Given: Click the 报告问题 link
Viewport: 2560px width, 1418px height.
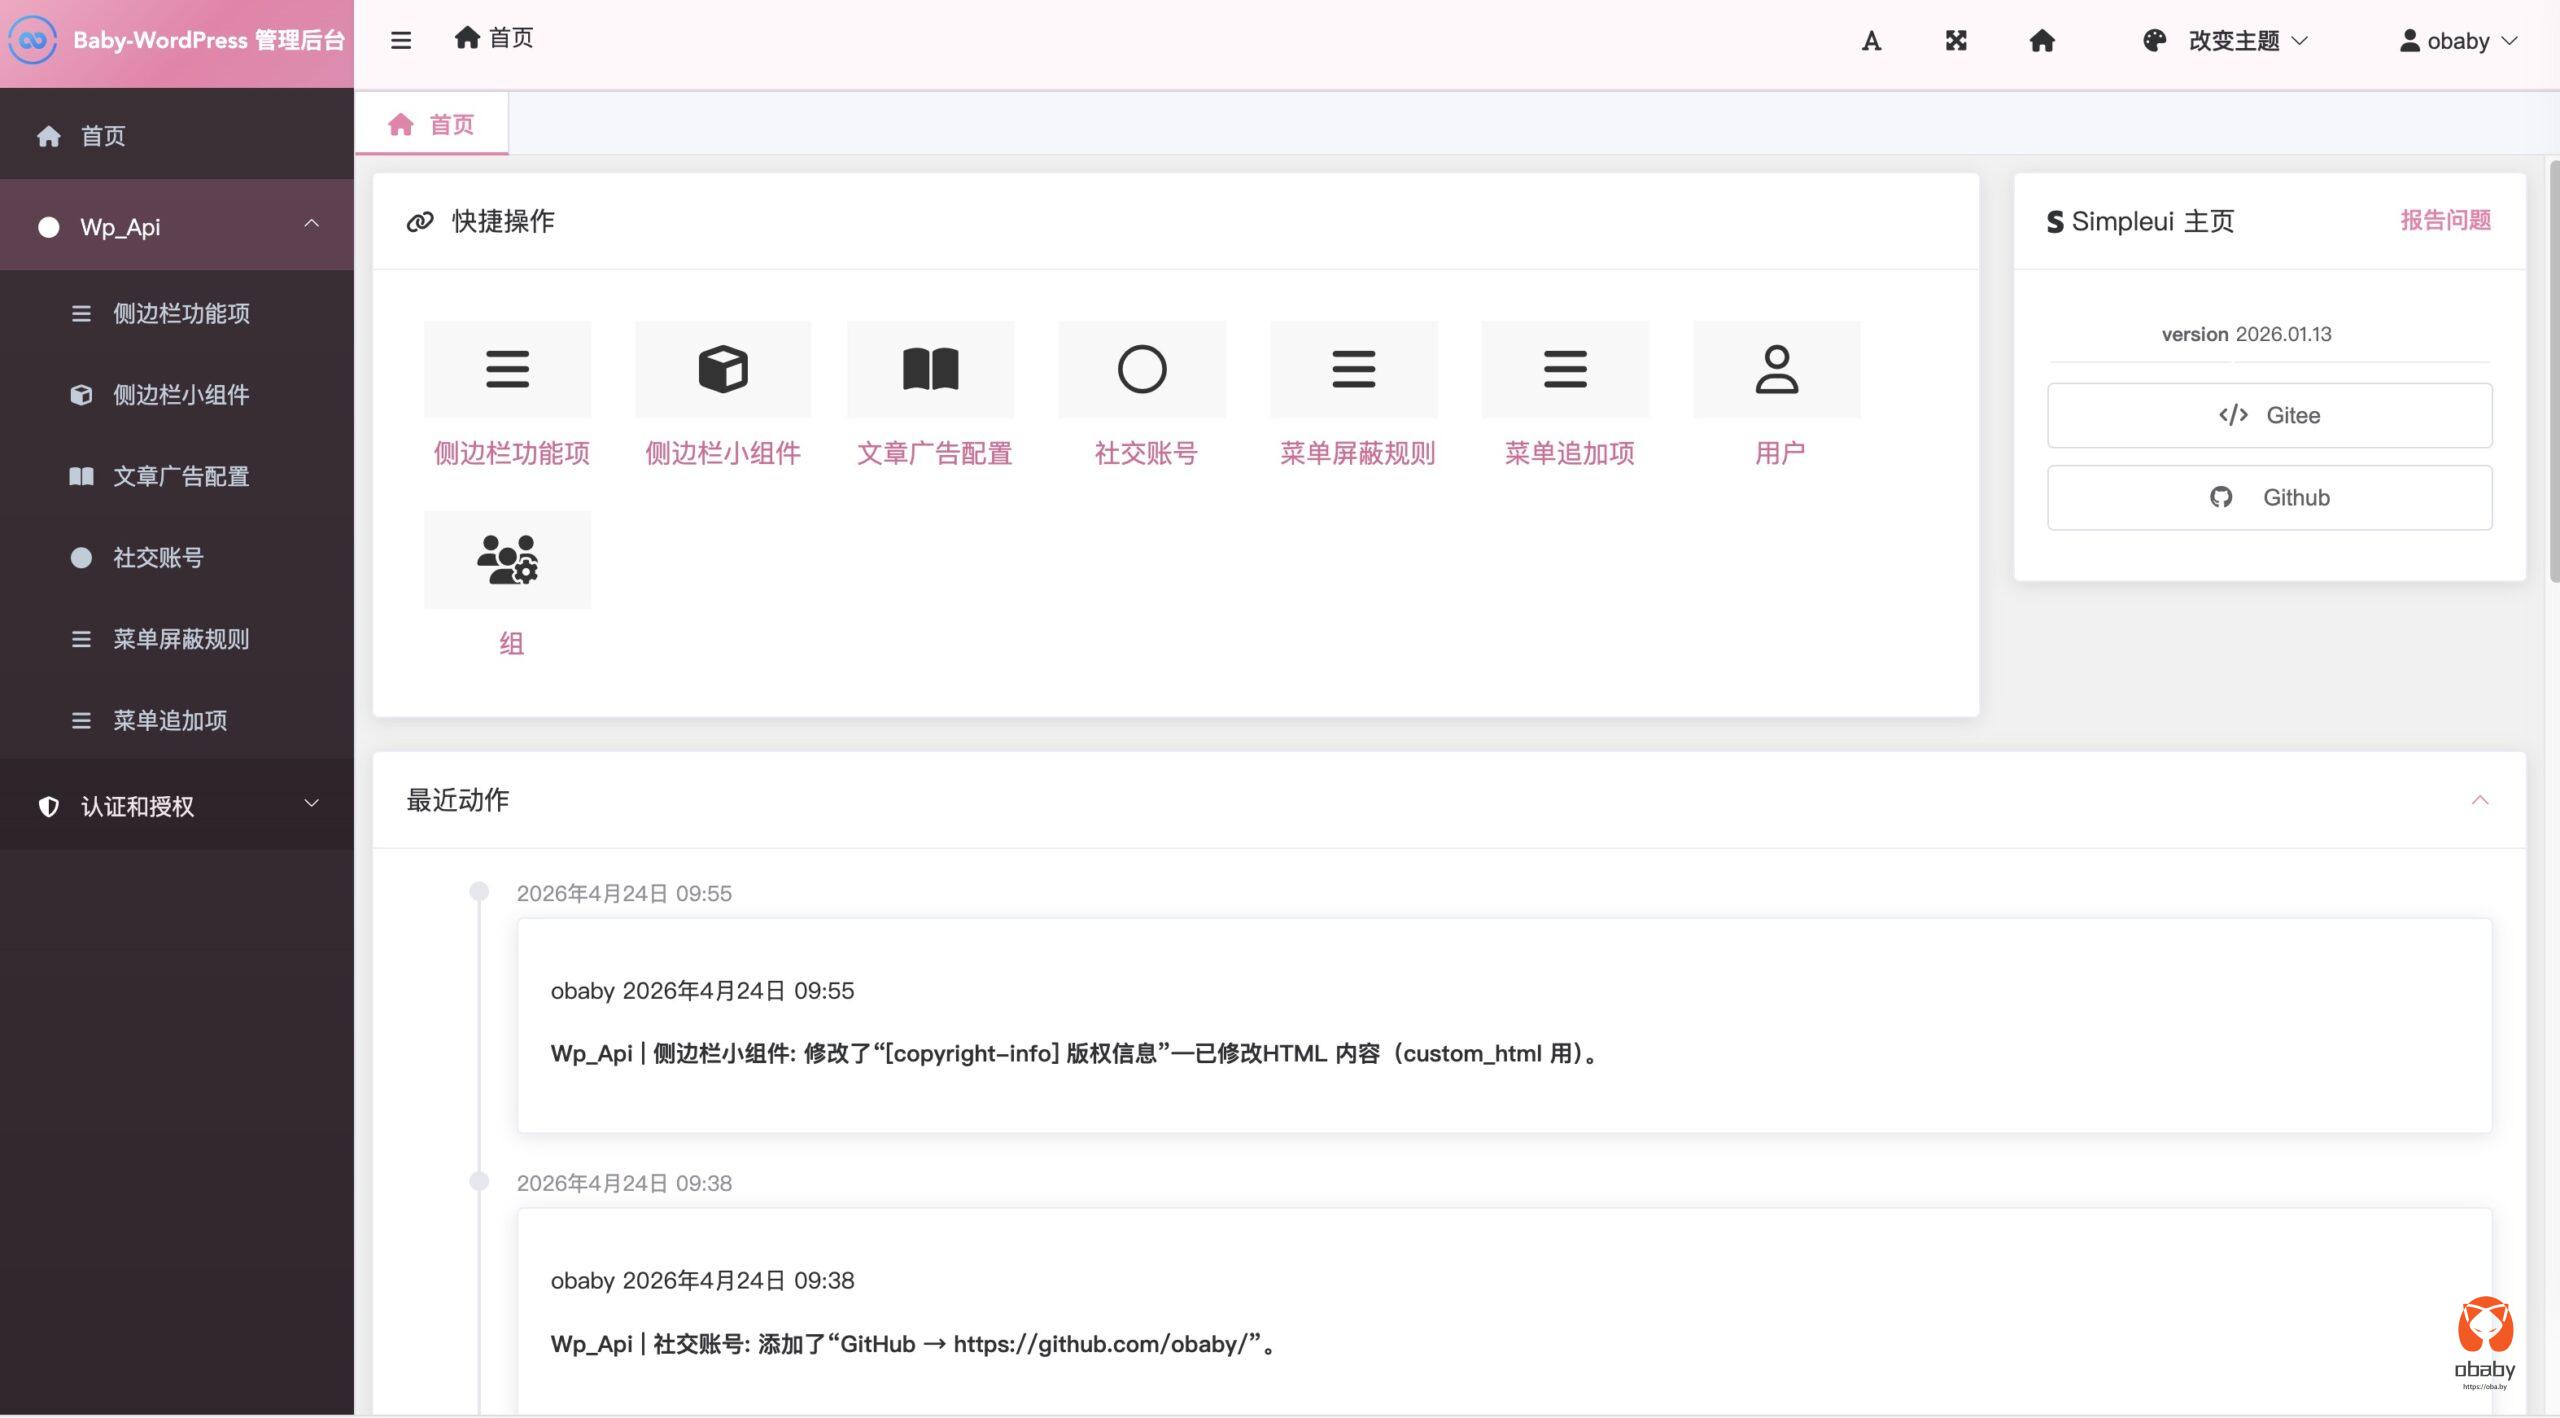Looking at the screenshot, I should pyautogui.click(x=2445, y=220).
